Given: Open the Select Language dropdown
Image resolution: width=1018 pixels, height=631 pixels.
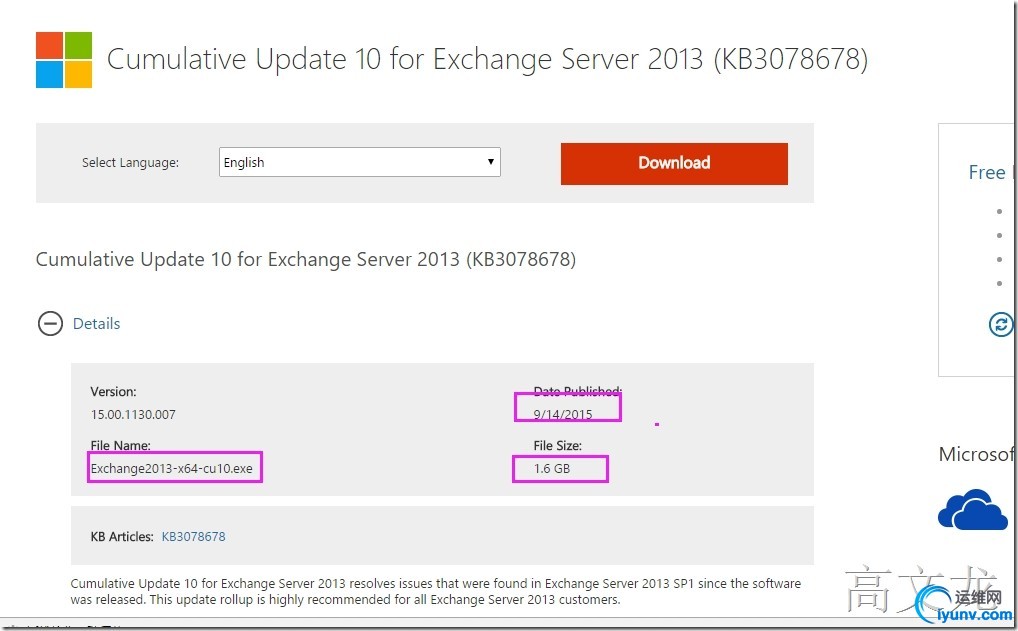Looking at the screenshot, I should [x=360, y=162].
